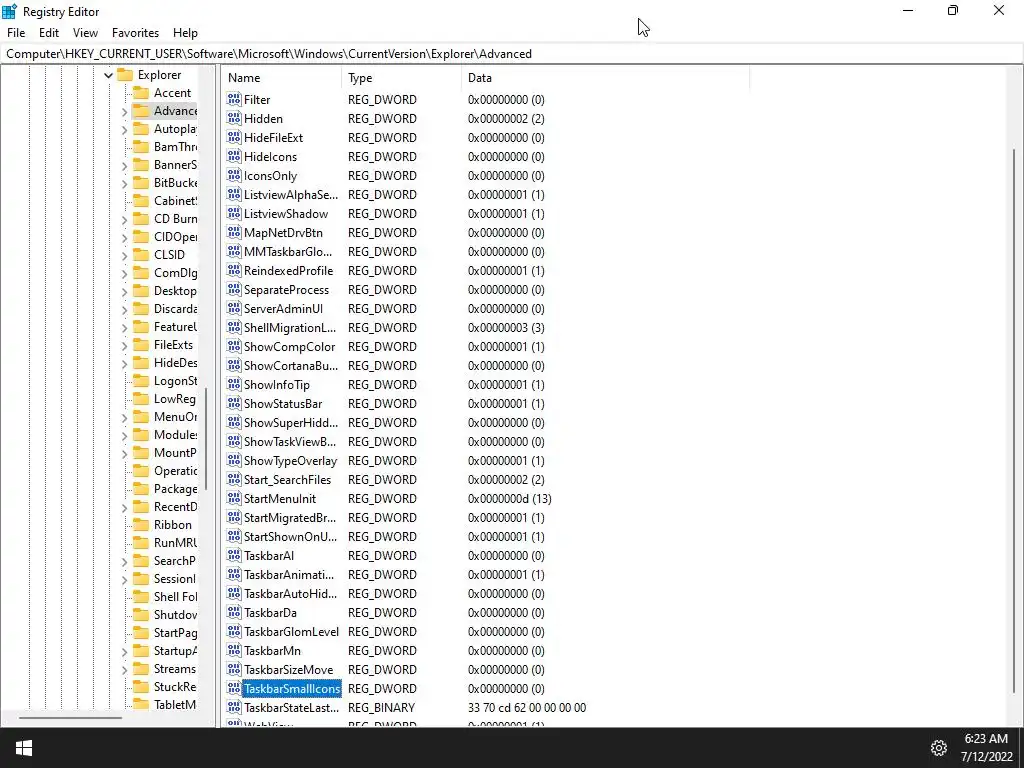Click the StartShownOnUpgrade value name

coord(291,537)
